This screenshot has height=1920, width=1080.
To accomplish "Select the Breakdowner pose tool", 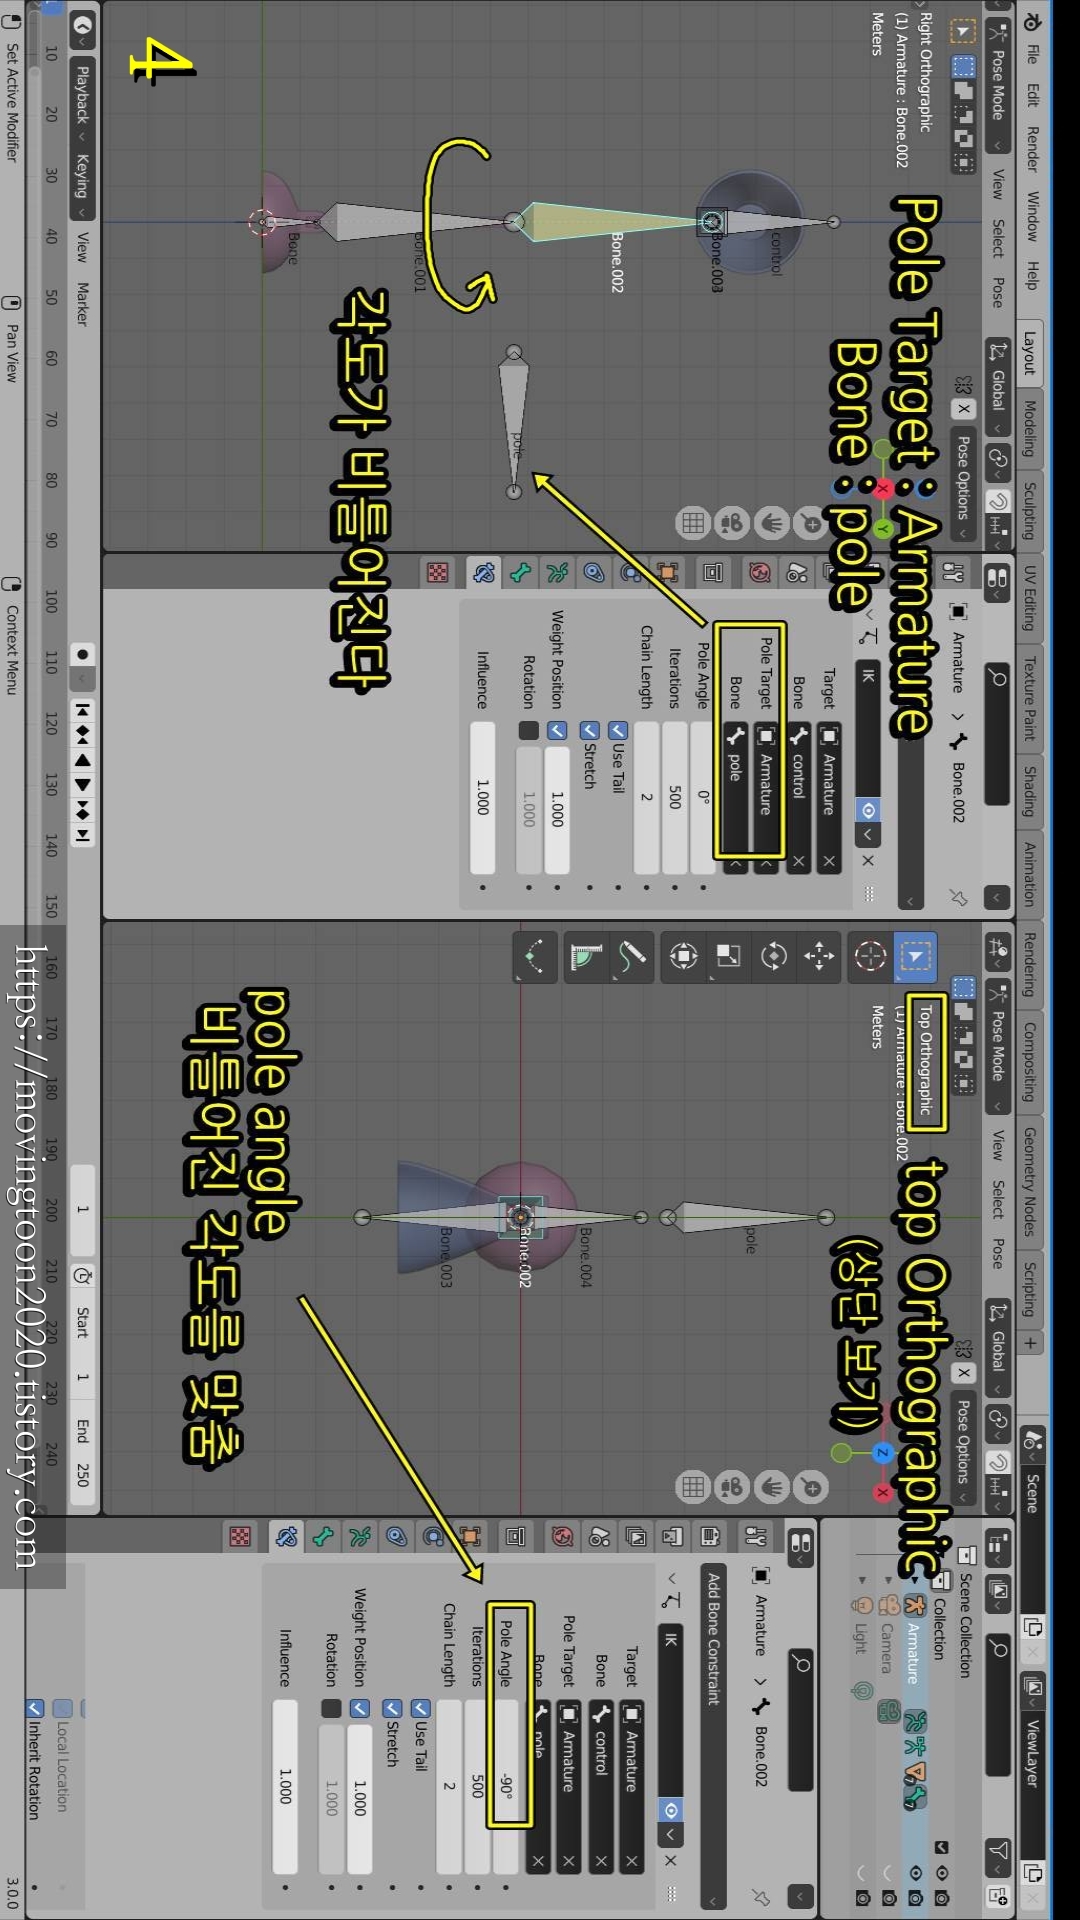I will click(x=535, y=956).
